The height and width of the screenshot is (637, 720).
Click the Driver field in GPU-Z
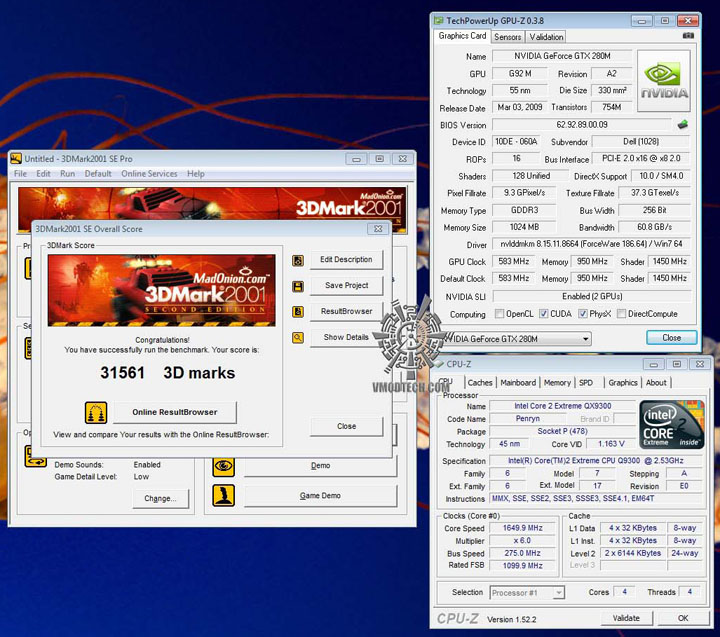tap(591, 244)
